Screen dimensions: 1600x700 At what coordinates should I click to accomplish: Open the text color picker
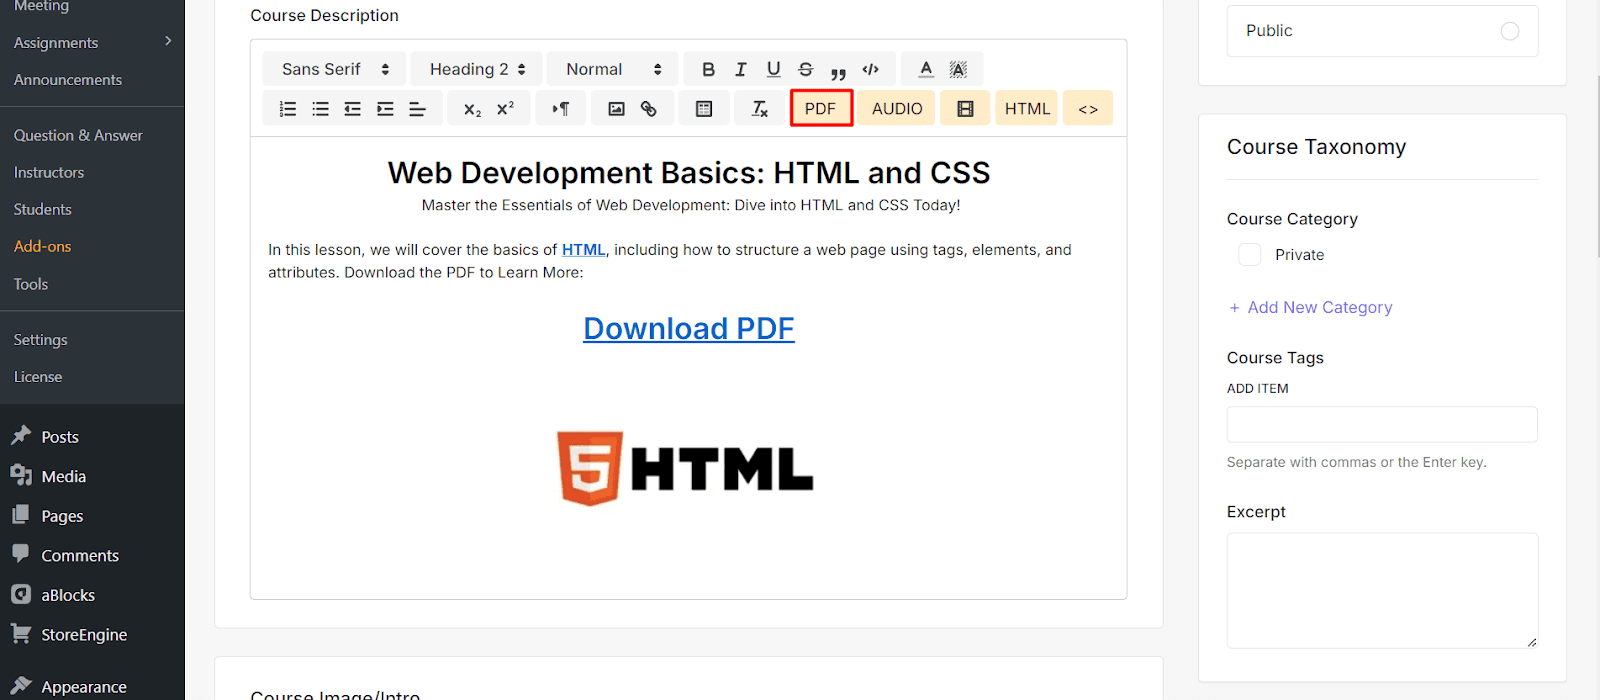pyautogui.click(x=926, y=69)
